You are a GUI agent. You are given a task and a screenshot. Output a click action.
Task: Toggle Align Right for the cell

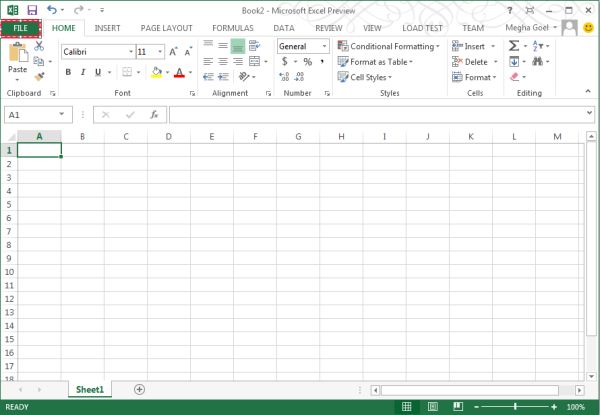[238, 61]
